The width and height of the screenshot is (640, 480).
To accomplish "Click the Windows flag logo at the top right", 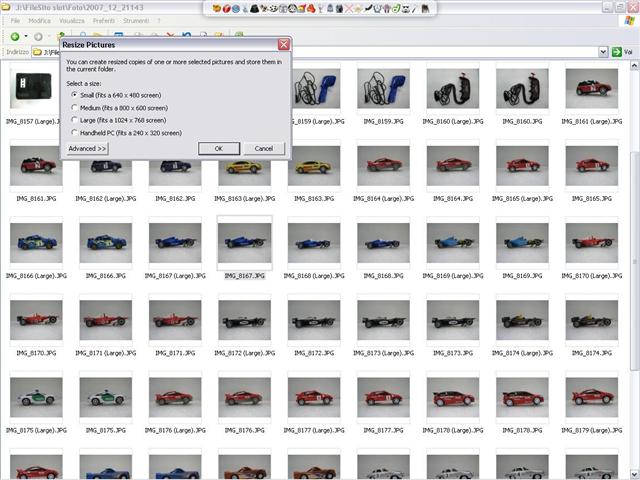I will (629, 20).
